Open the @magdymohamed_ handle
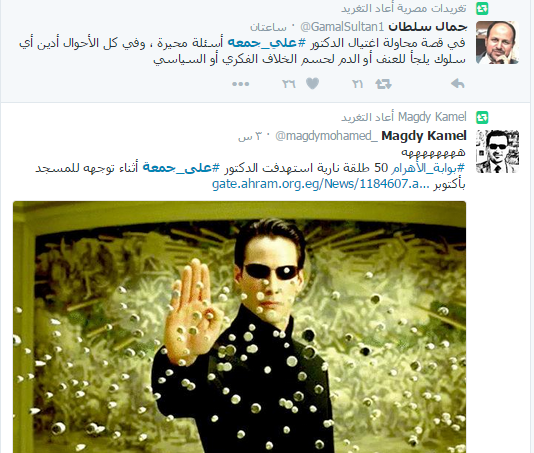This screenshot has width=534, height=453. tap(326, 136)
